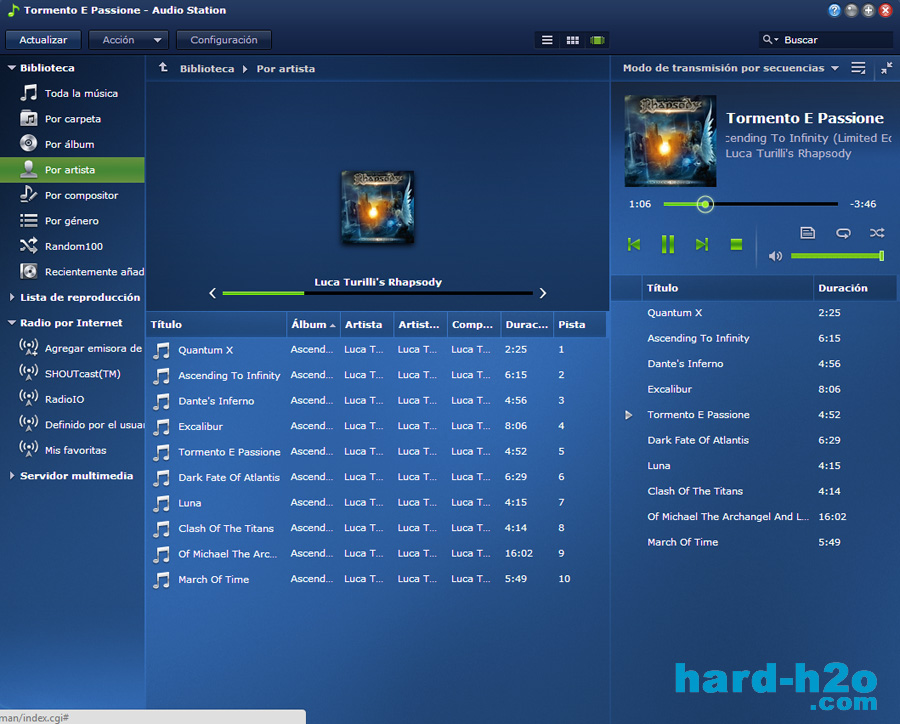Toggle repeat mode icon
Image resolution: width=900 pixels, height=724 pixels.
[843, 233]
